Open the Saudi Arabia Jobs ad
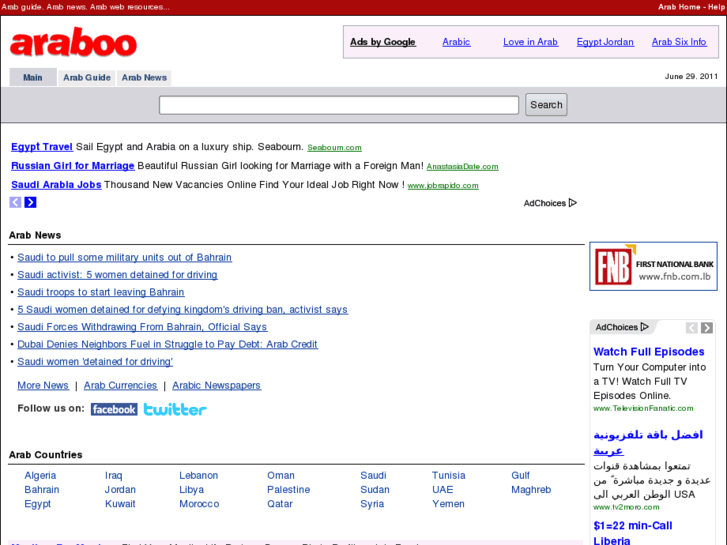 click(x=56, y=185)
